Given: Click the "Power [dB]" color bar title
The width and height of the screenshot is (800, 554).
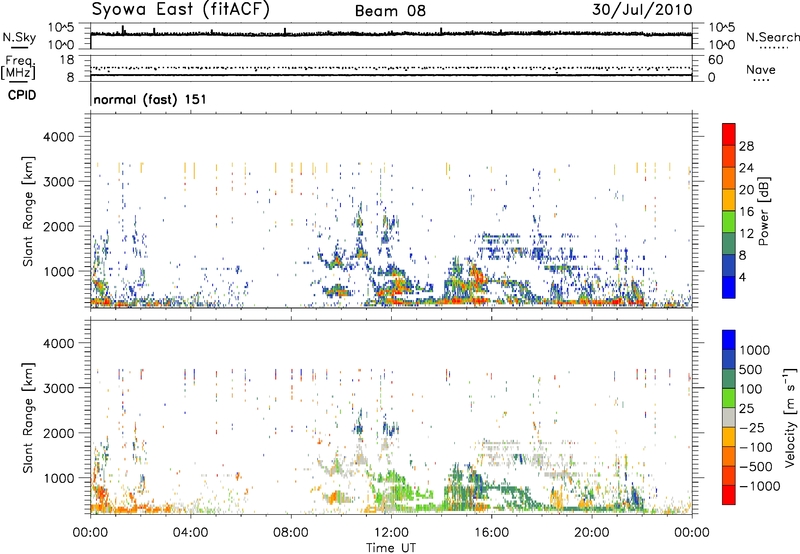Looking at the screenshot, I should click(x=763, y=211).
